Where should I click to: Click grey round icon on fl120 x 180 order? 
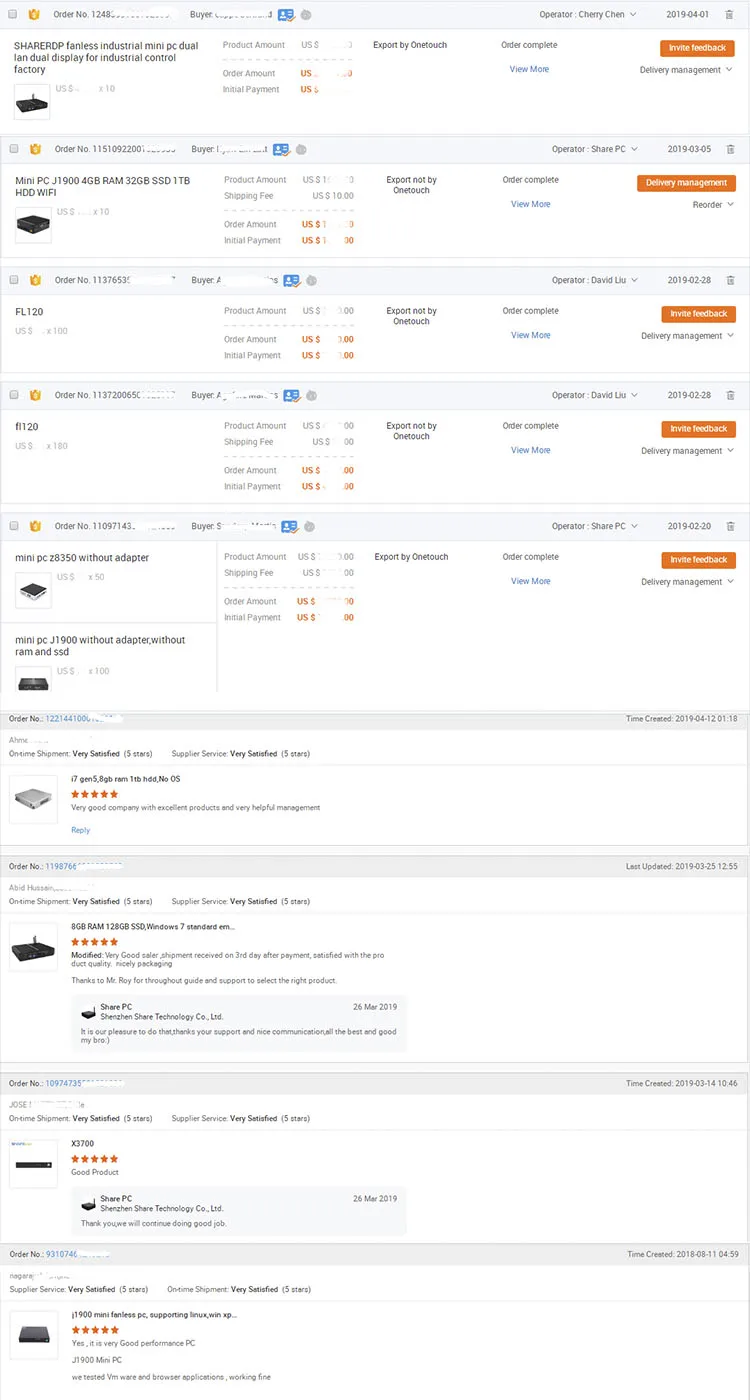(x=311, y=396)
